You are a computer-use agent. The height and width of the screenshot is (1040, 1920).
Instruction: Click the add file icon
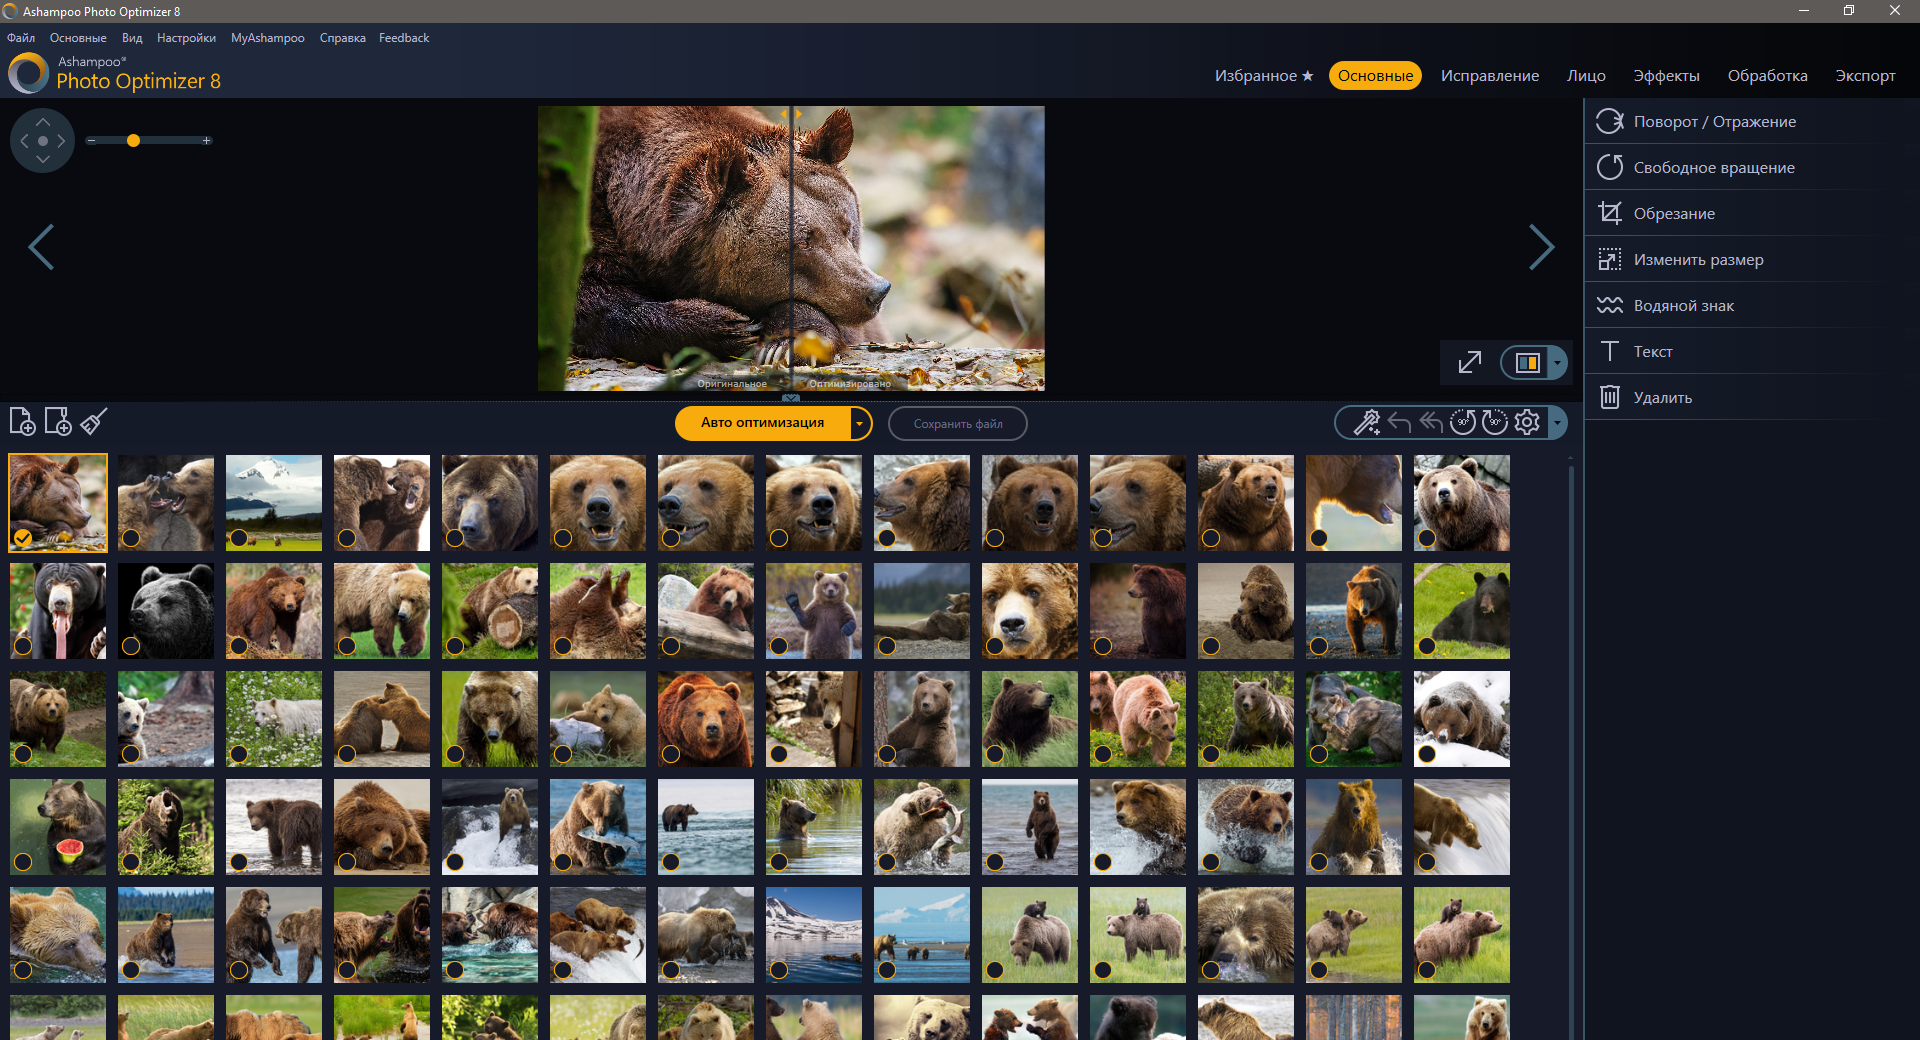(22, 422)
